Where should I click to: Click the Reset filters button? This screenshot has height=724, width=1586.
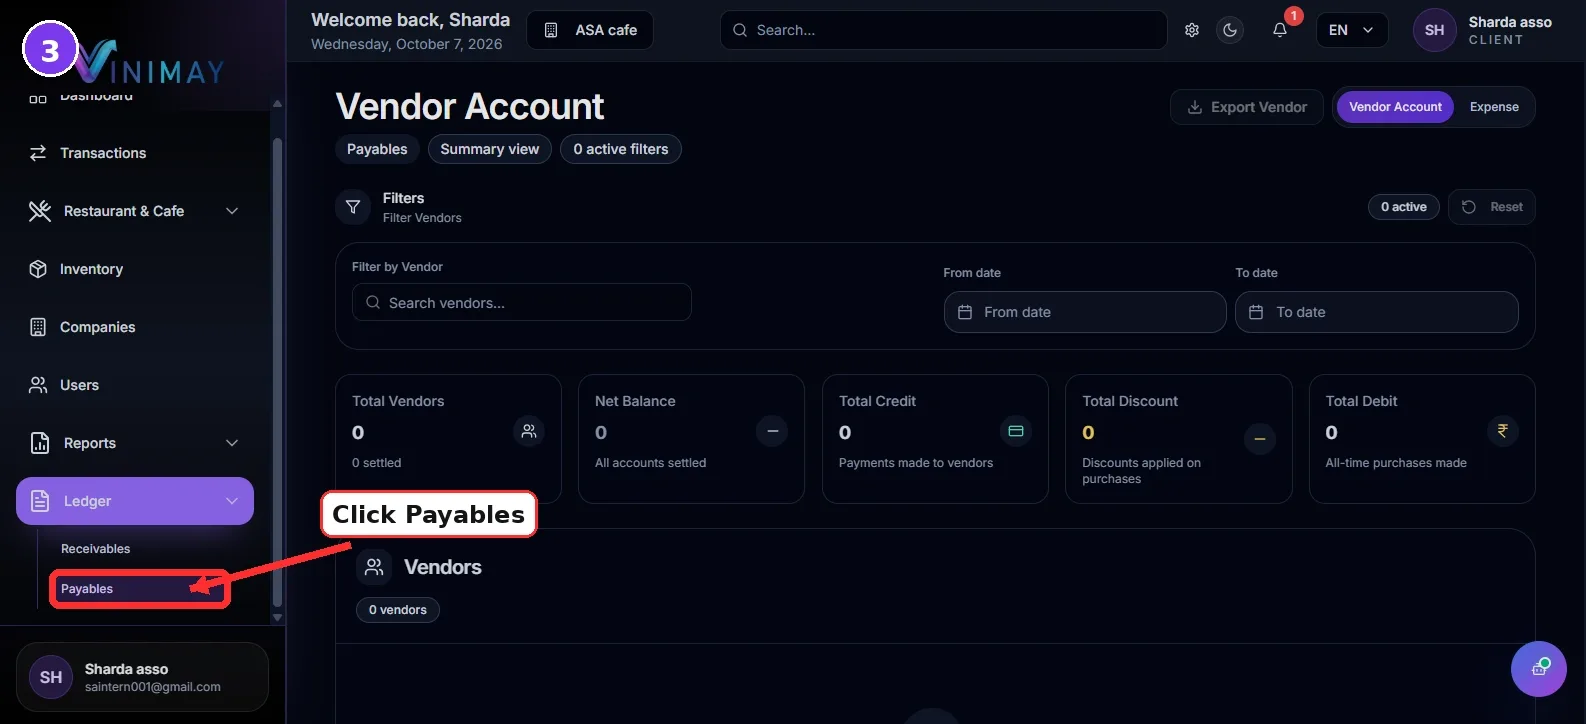1492,207
